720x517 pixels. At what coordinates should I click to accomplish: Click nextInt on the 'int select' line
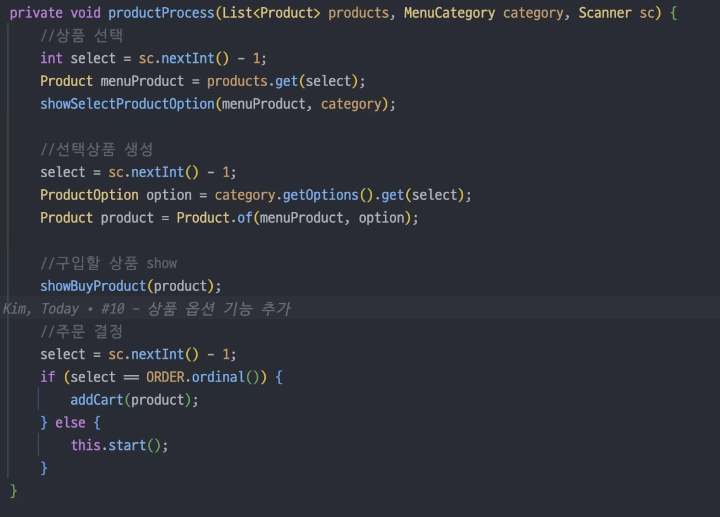coord(188,58)
